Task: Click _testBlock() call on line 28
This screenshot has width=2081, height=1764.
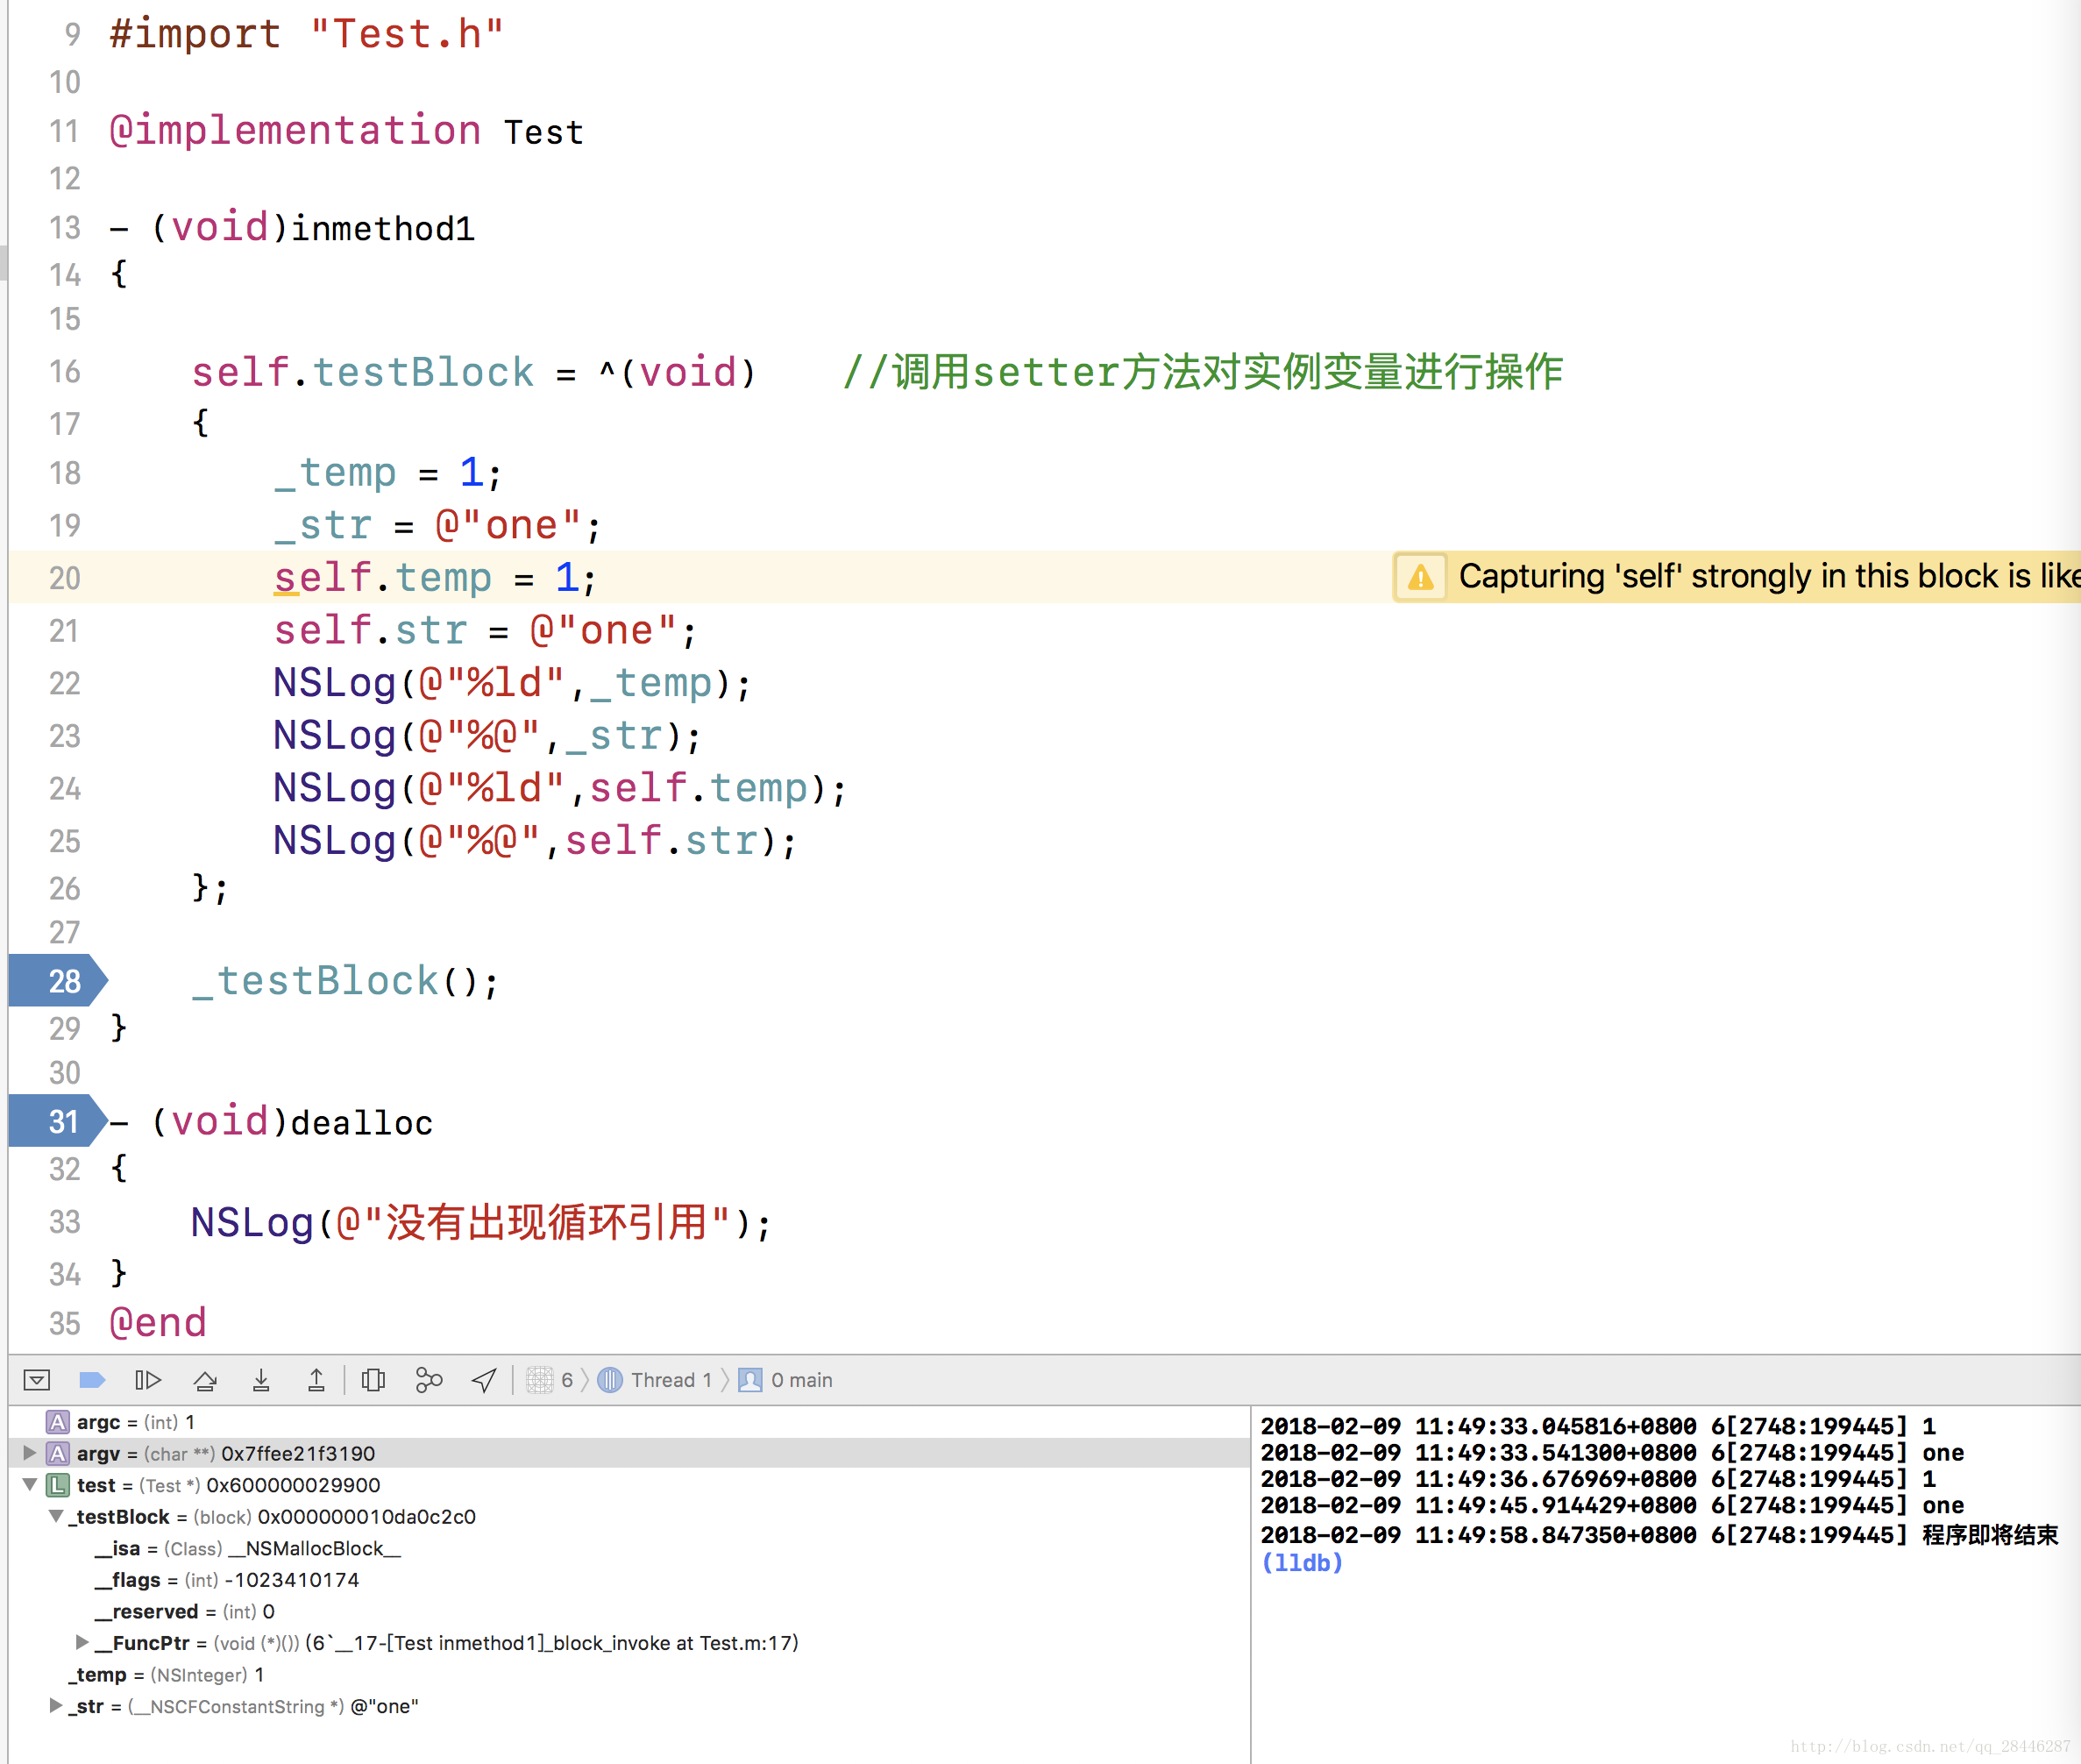Action: click(345, 981)
